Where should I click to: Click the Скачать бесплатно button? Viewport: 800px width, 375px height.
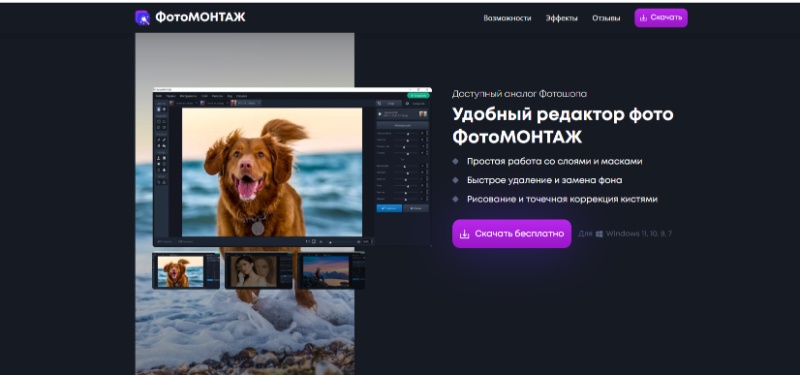click(511, 234)
